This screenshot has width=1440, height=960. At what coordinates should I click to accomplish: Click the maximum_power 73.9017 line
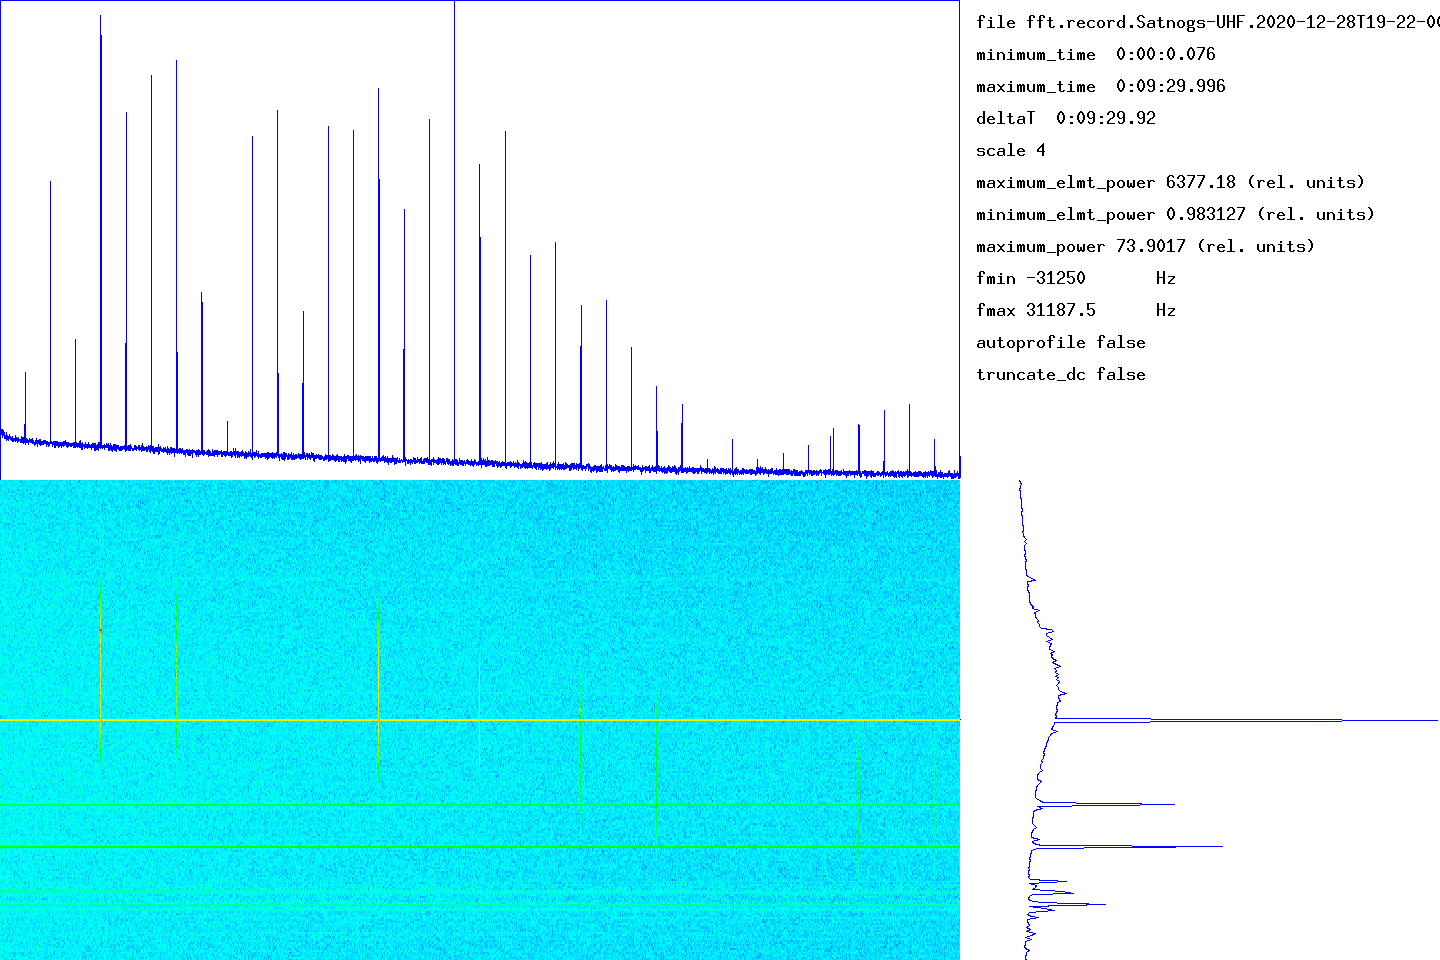coord(1146,246)
